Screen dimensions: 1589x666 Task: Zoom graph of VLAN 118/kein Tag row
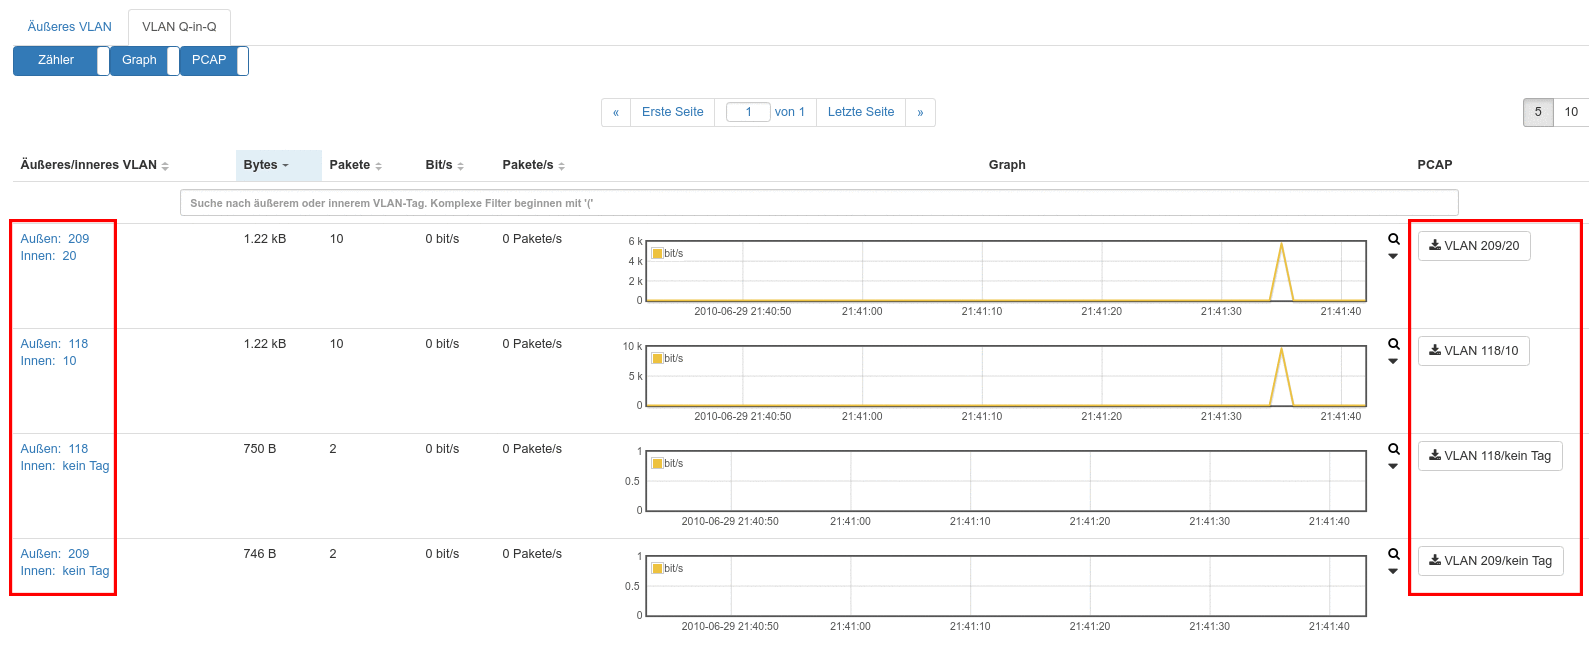(x=1393, y=449)
